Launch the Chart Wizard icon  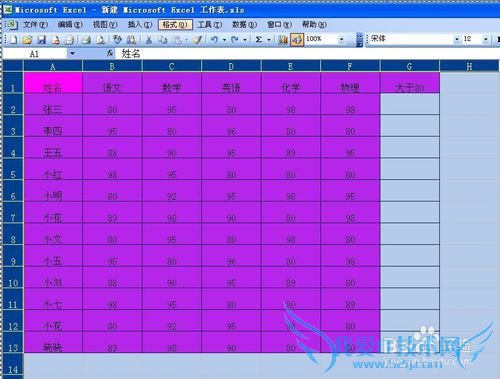(283, 40)
